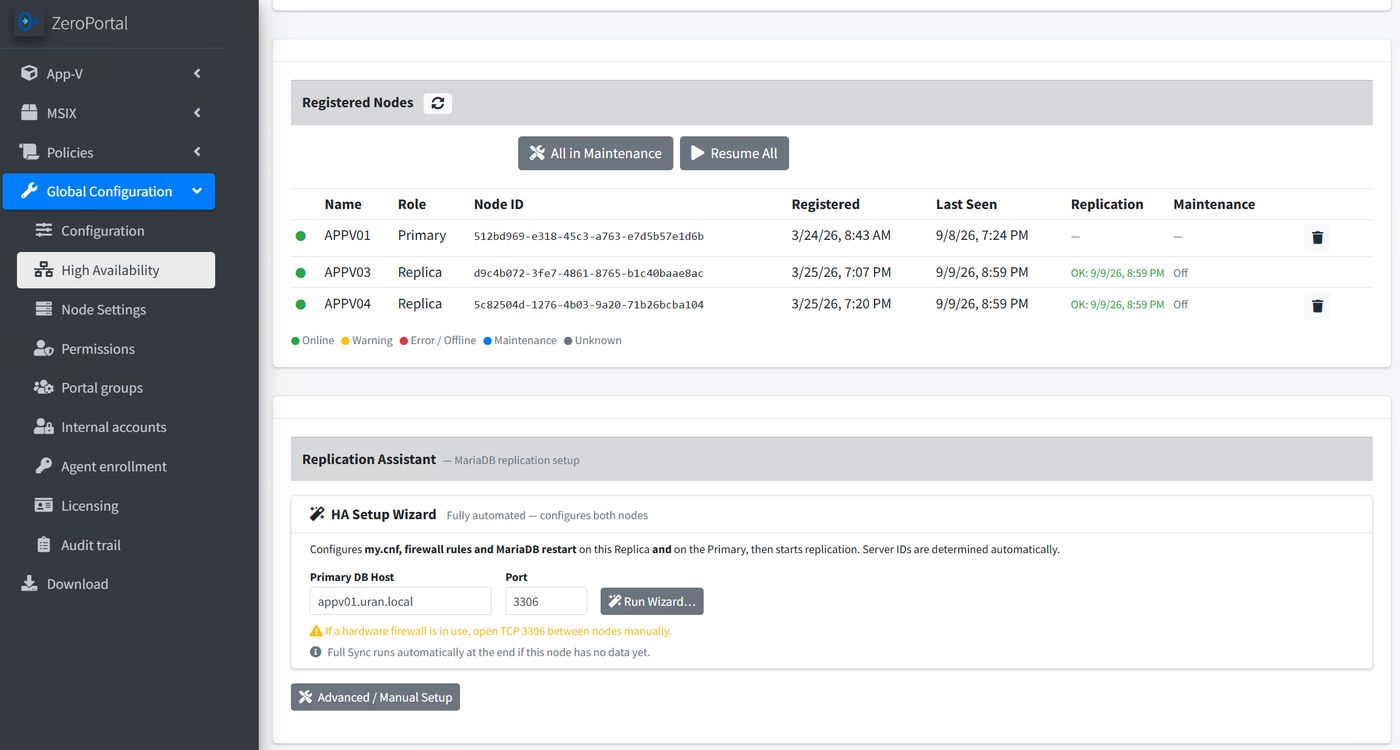Click the APPV01 green online status dot
Image resolution: width=1400 pixels, height=750 pixels.
click(x=300, y=236)
